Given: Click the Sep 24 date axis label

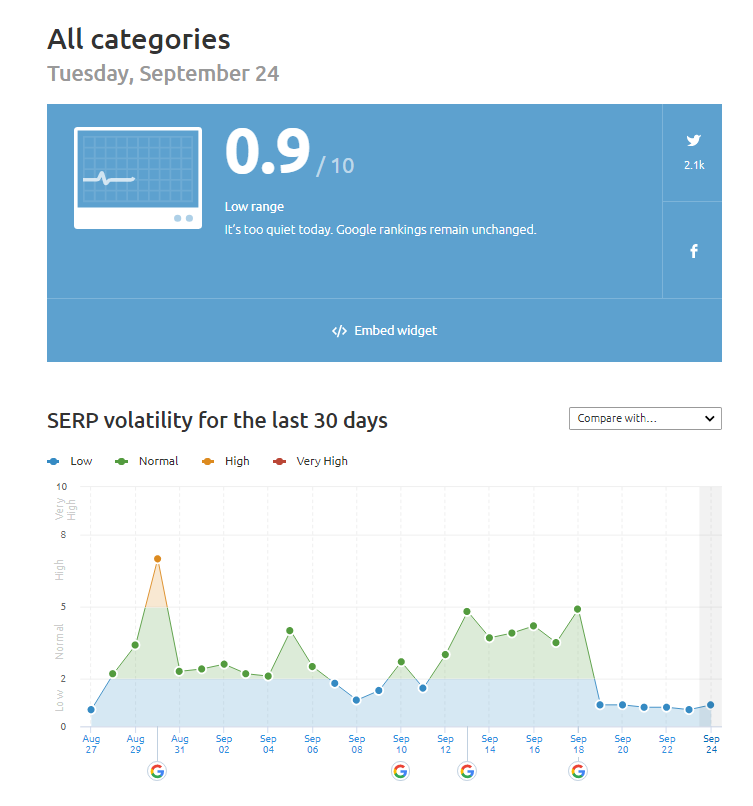Looking at the screenshot, I should (711, 744).
